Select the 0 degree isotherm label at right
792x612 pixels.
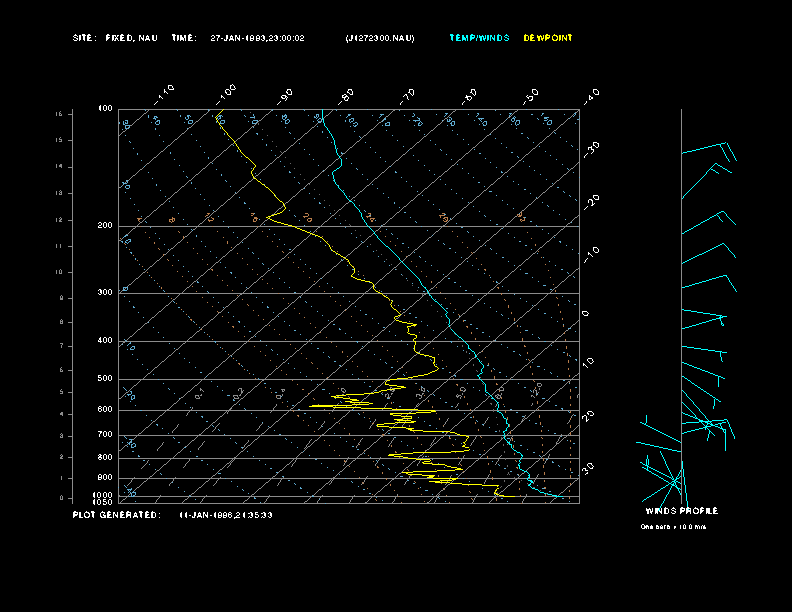pos(586,313)
